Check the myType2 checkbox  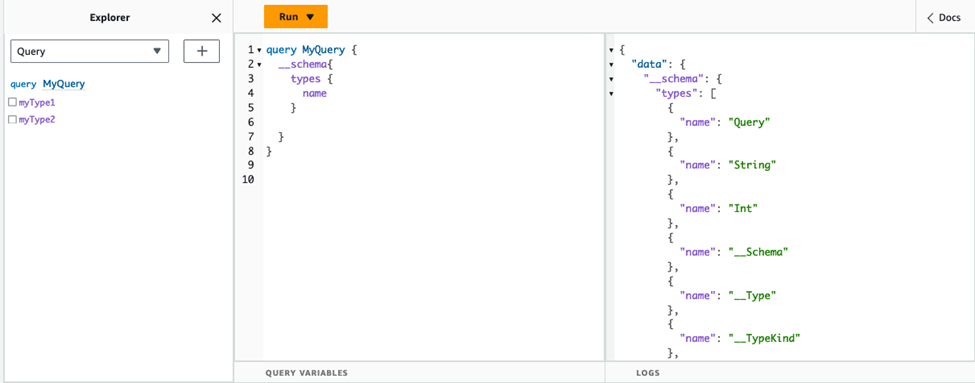click(x=12, y=119)
